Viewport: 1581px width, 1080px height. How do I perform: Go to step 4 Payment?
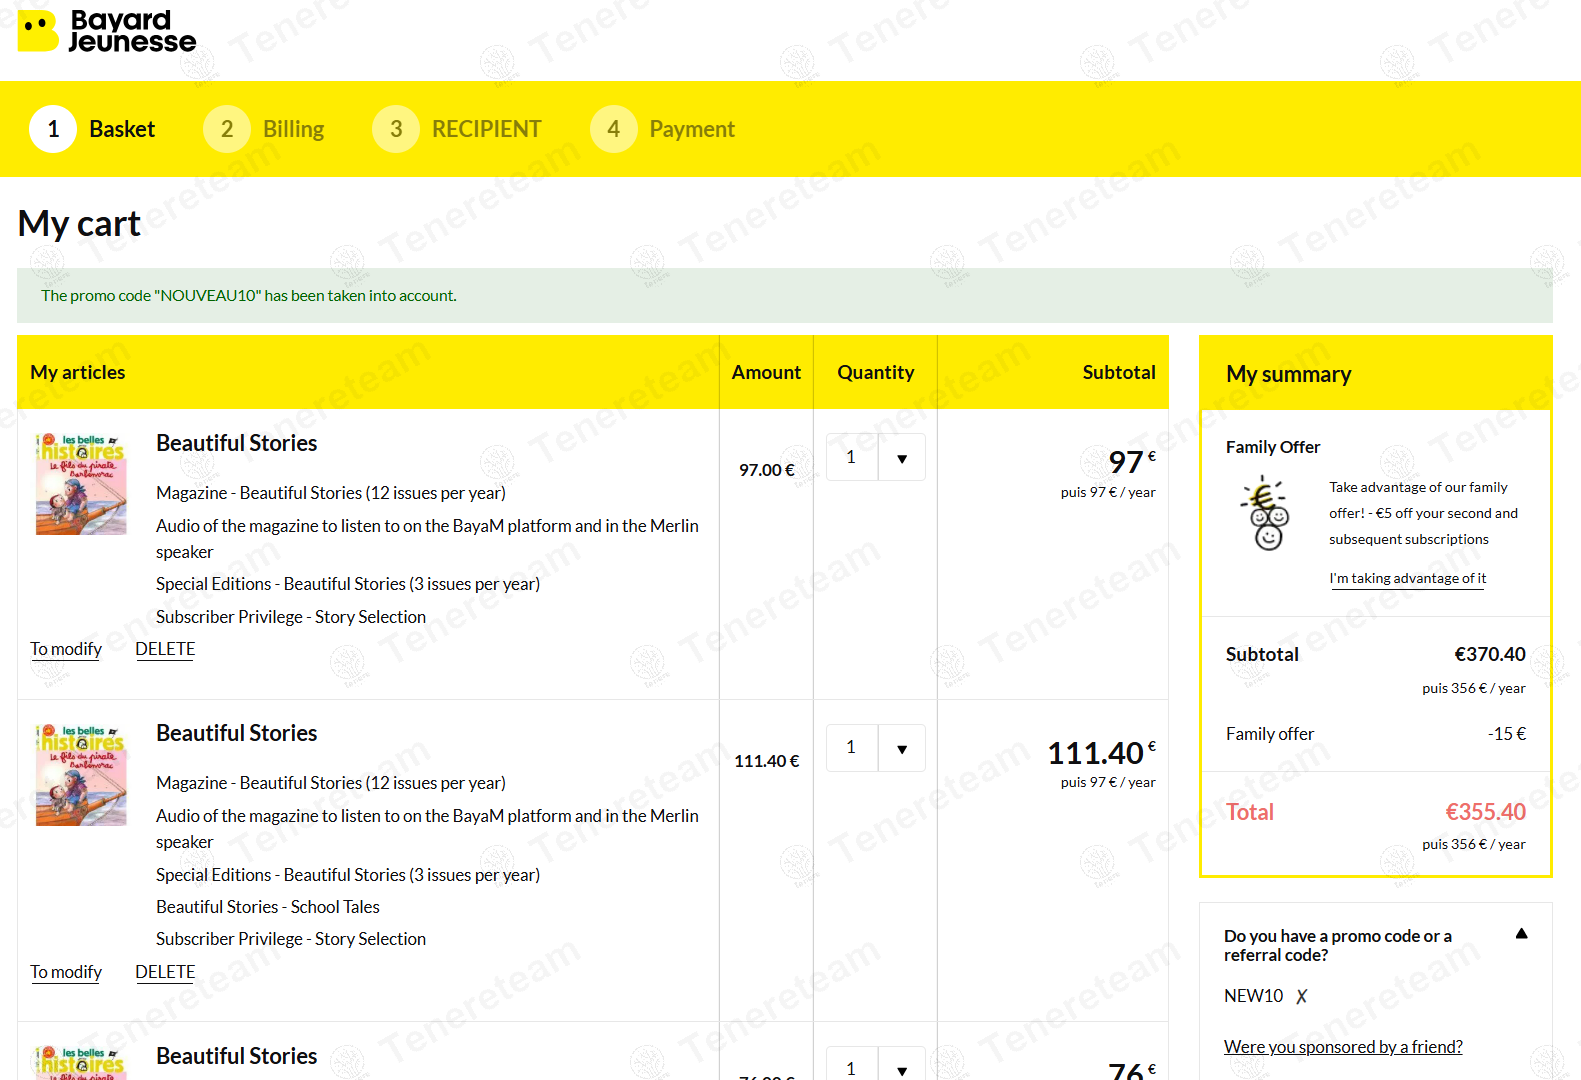663,129
